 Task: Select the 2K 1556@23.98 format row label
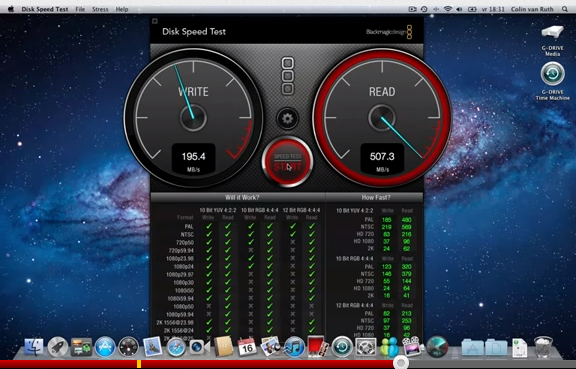tap(175, 322)
